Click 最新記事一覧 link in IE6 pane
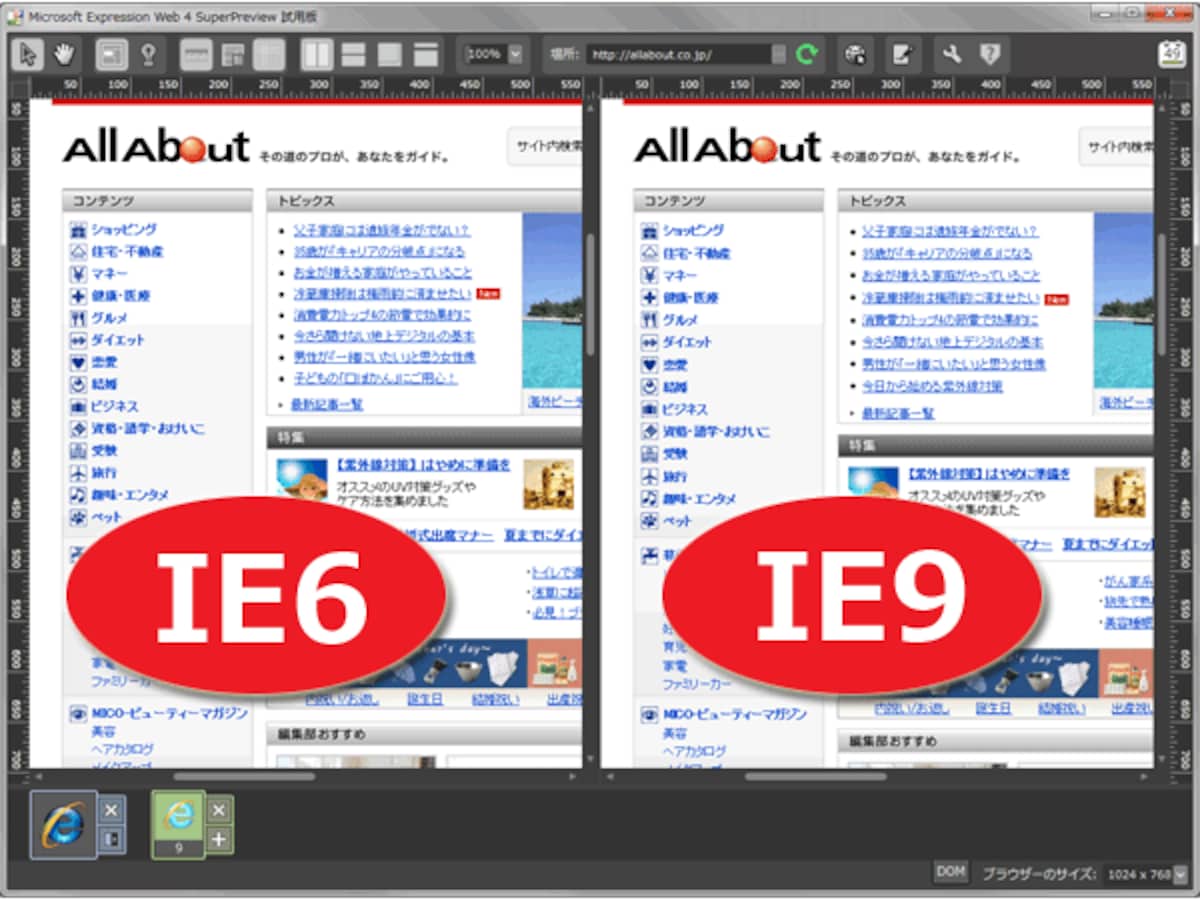1200x900 pixels. point(327,404)
